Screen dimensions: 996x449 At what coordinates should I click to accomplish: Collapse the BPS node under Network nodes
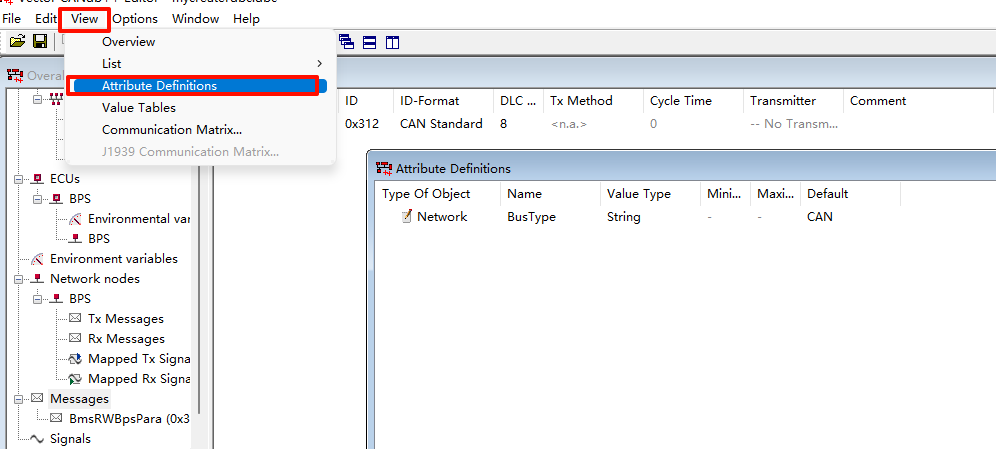coord(37,298)
